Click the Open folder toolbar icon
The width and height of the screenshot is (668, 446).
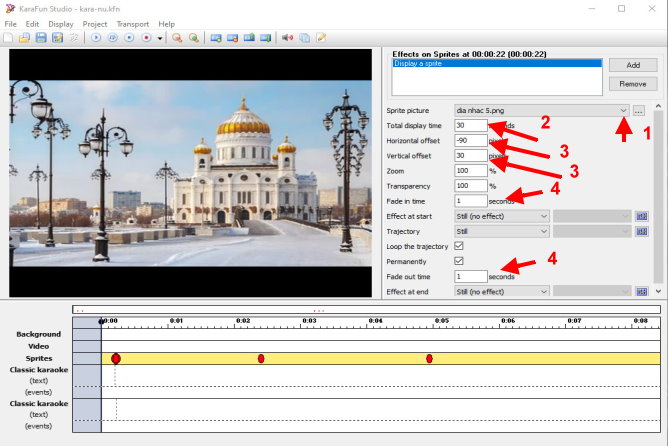[x=24, y=38]
